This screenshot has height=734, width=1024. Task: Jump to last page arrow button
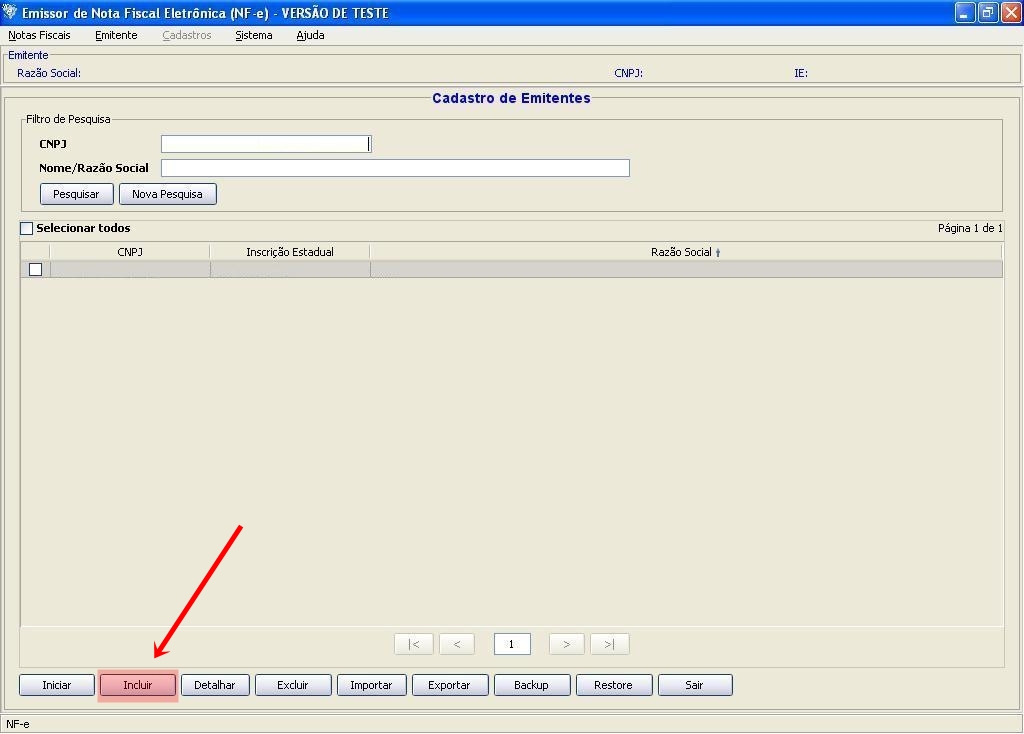[x=609, y=645]
